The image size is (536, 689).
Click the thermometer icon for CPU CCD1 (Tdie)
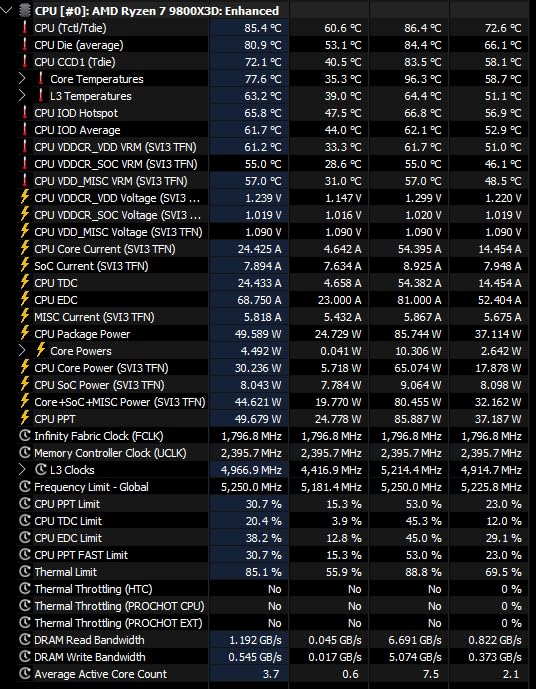click(25, 62)
